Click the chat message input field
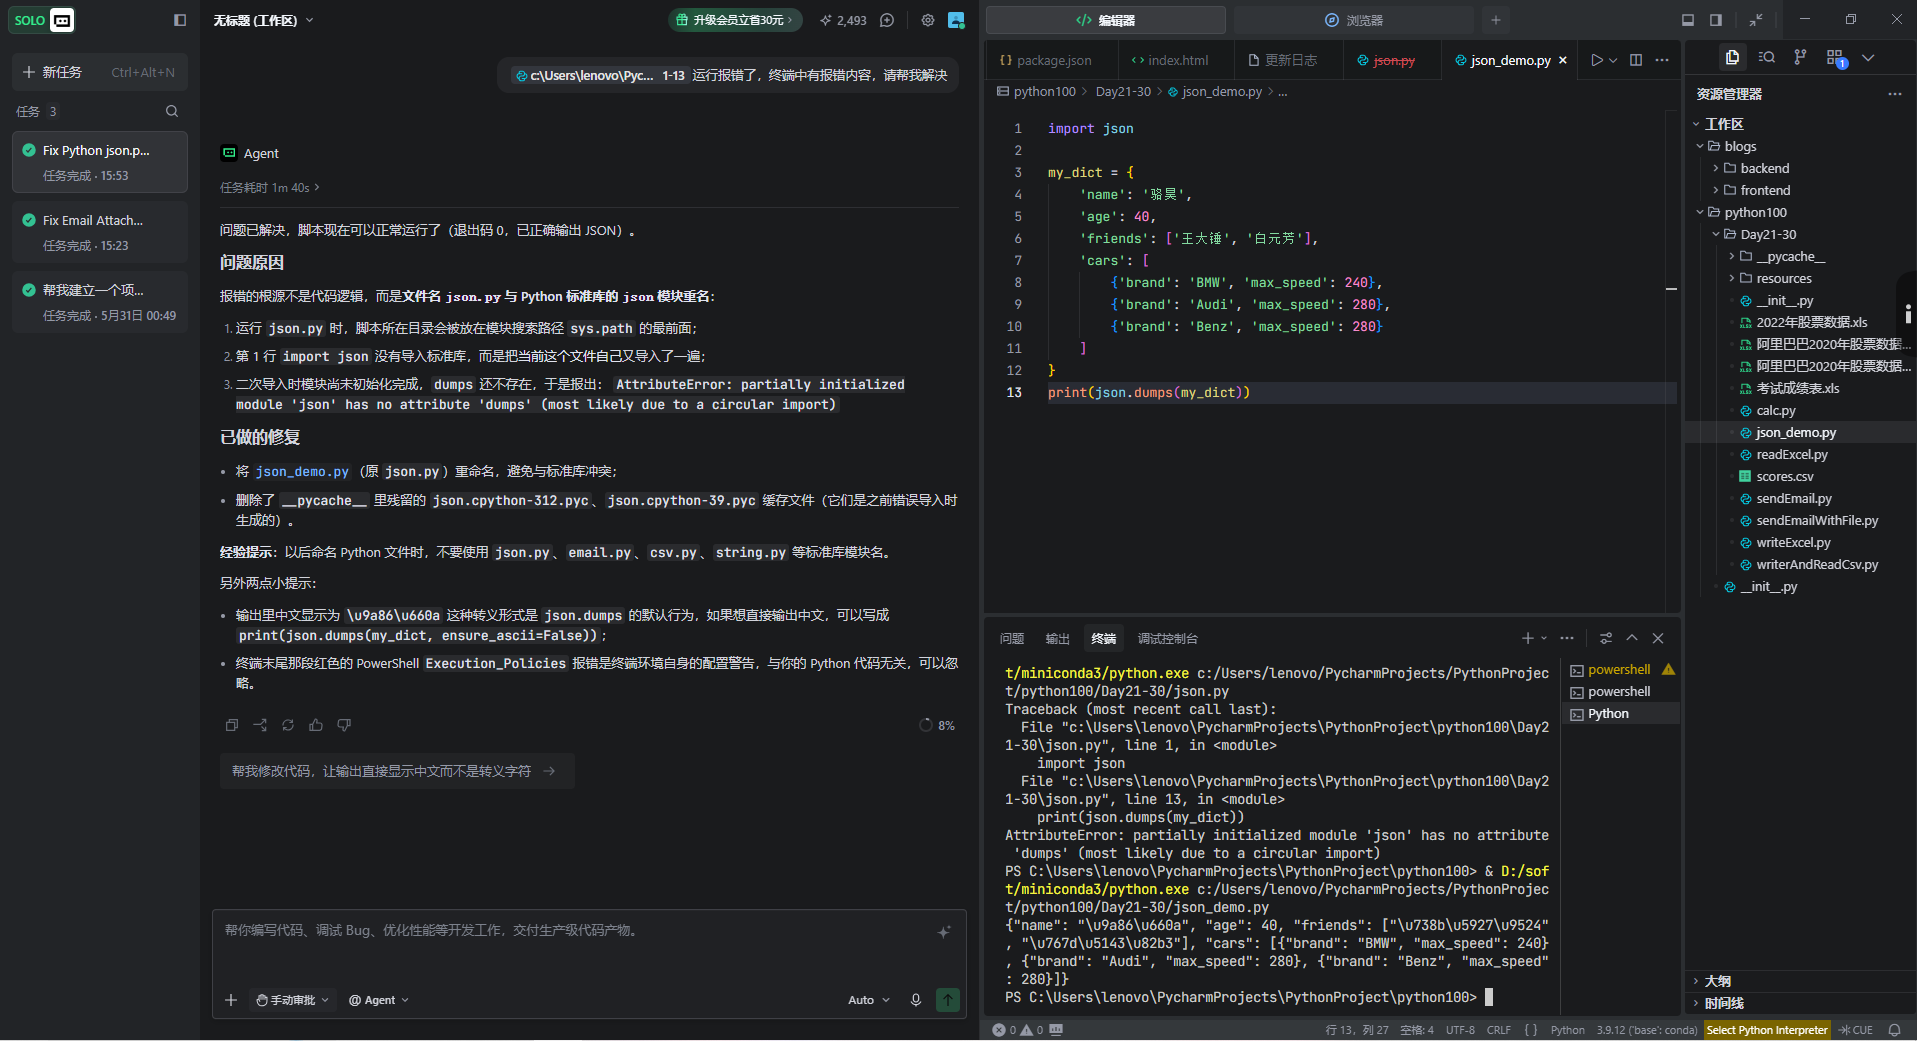The image size is (1917, 1041). click(x=588, y=943)
